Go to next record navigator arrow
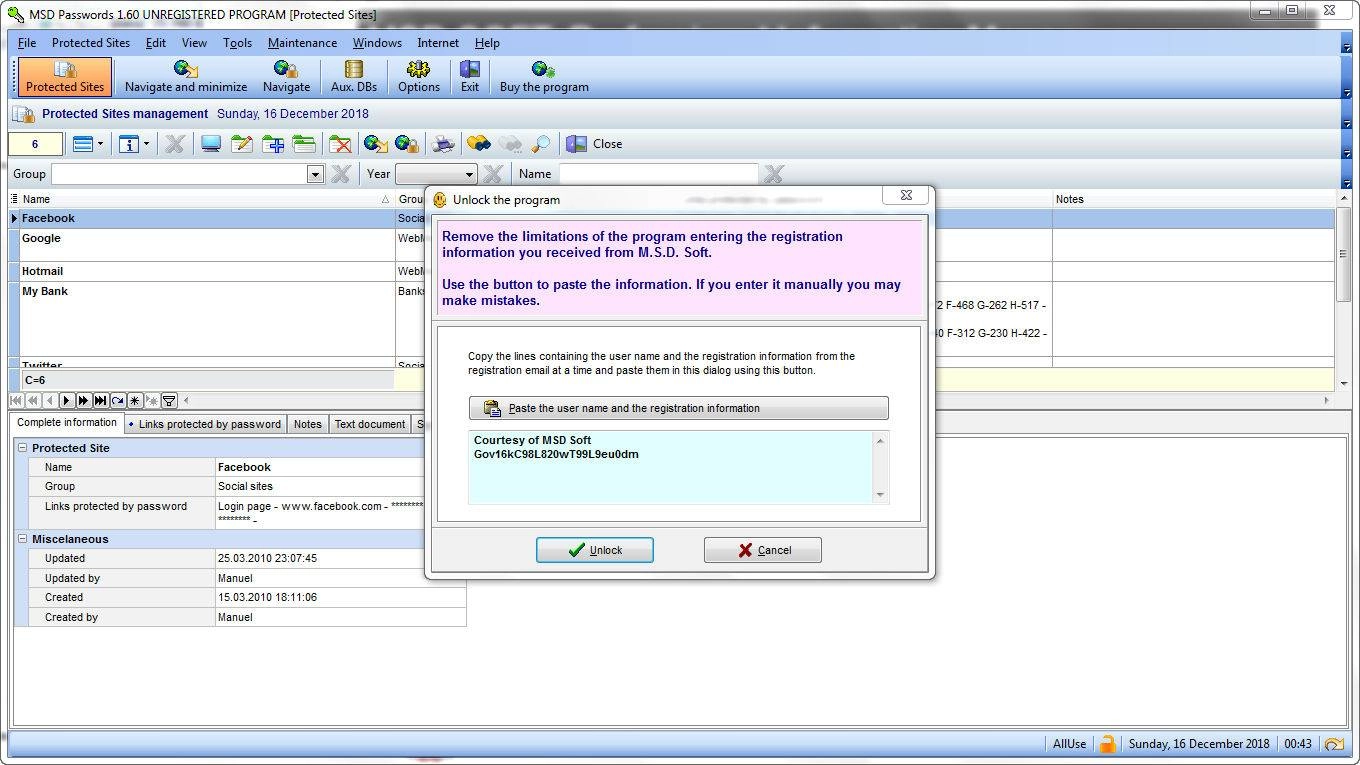This screenshot has width=1360, height=765. [67, 401]
